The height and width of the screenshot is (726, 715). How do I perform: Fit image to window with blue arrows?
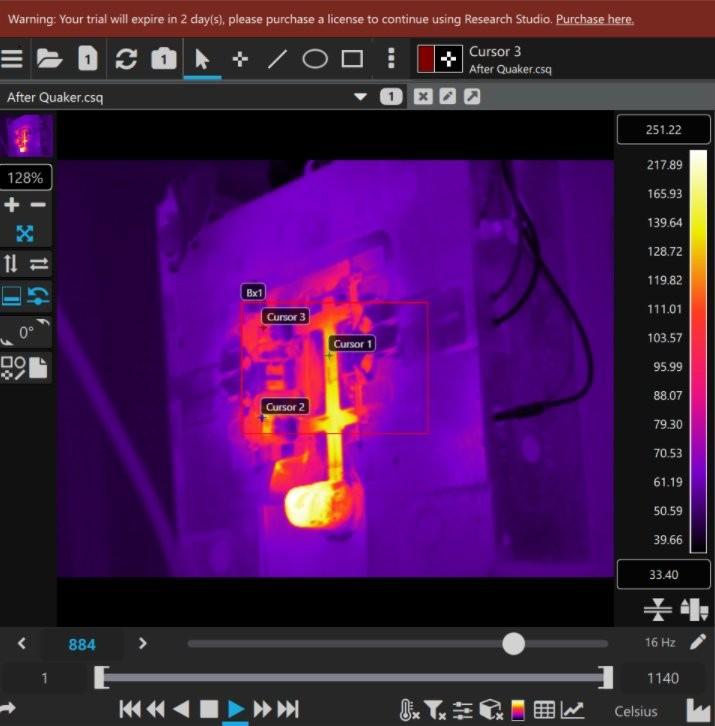tap(25, 234)
